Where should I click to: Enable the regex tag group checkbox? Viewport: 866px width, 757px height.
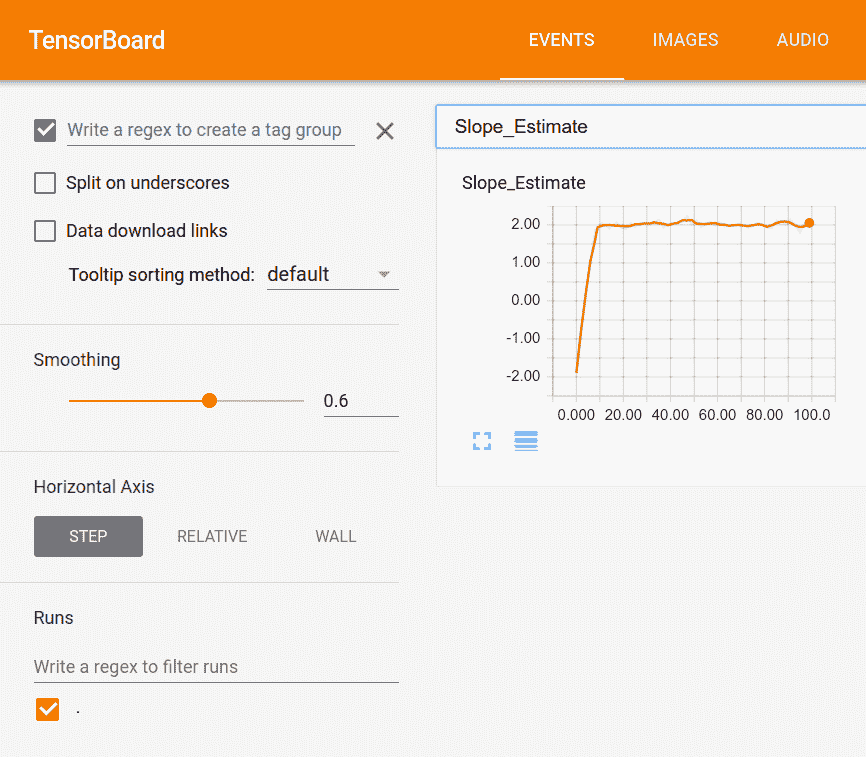(x=45, y=130)
